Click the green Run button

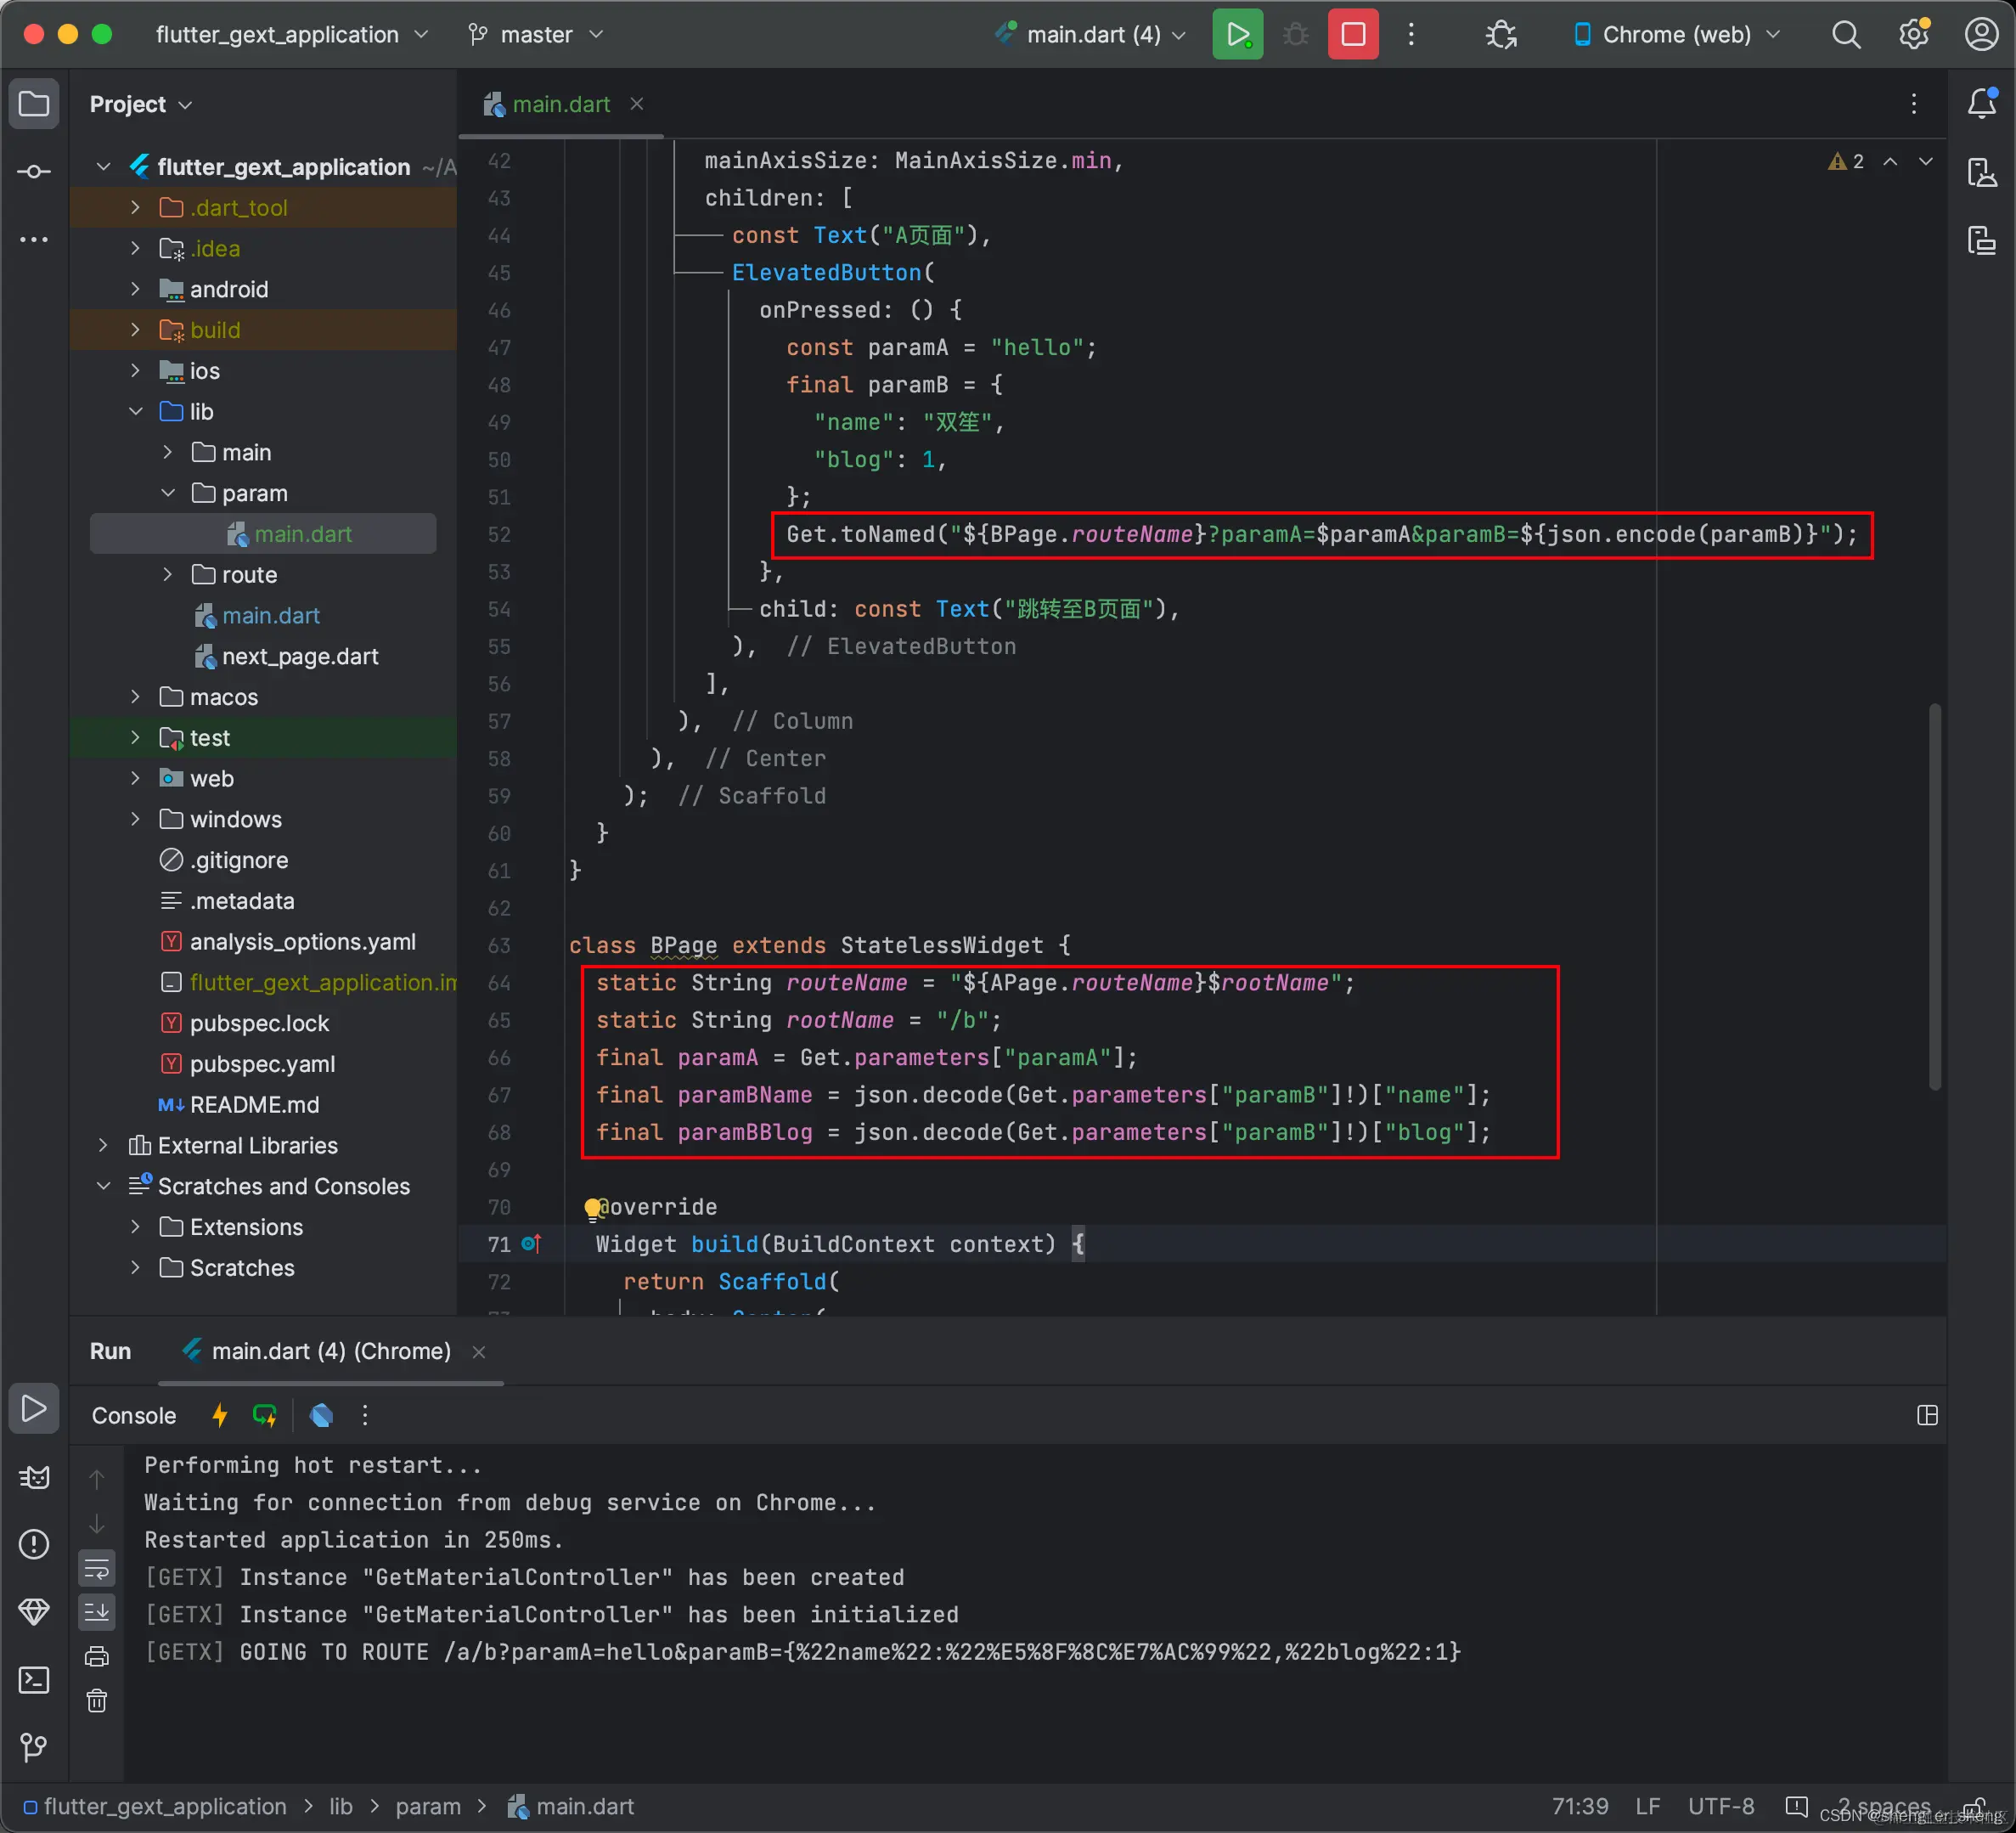tap(1237, 34)
